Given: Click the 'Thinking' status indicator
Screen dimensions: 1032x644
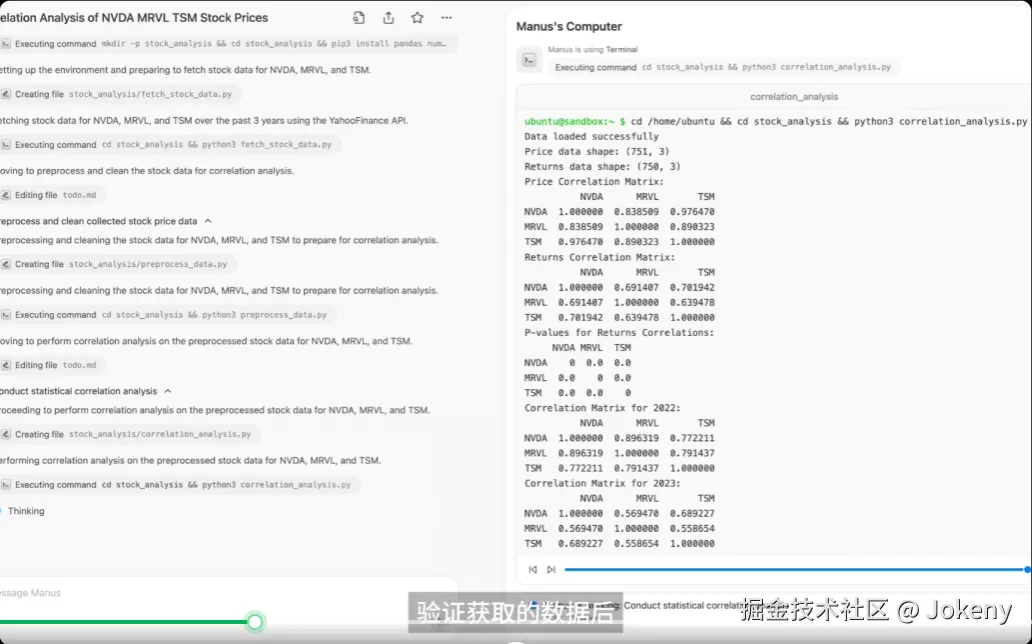Looking at the screenshot, I should tap(26, 511).
